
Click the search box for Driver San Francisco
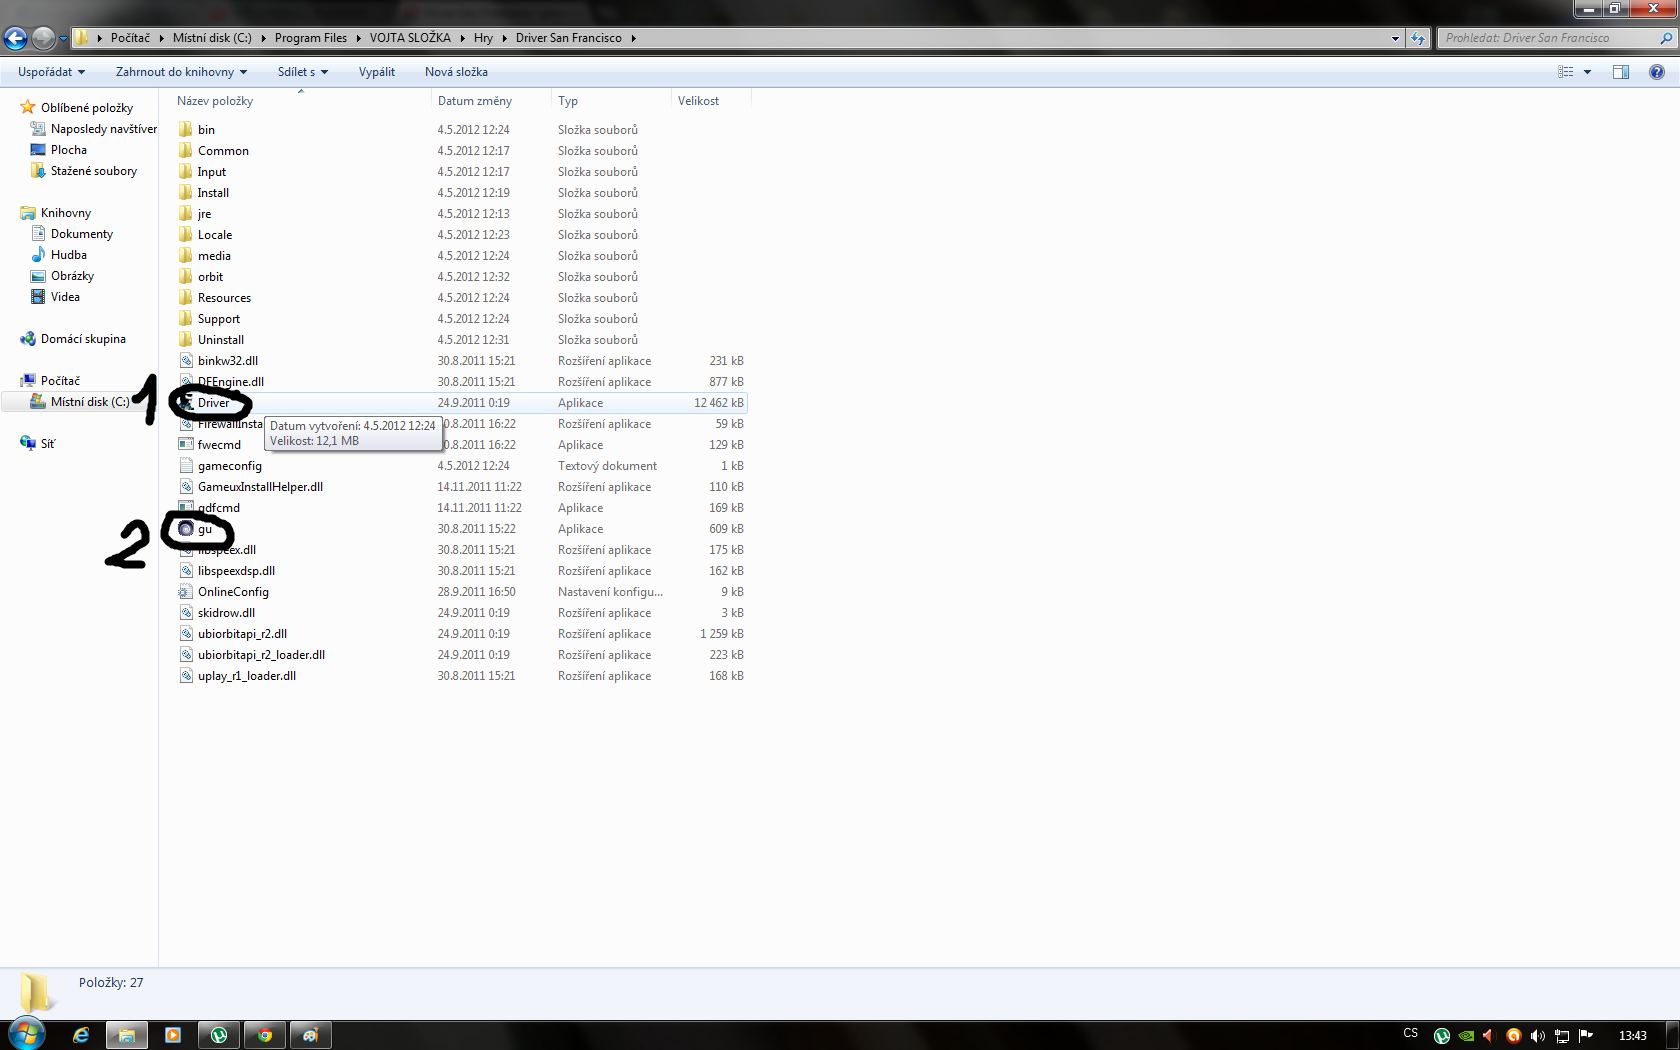pos(1546,38)
